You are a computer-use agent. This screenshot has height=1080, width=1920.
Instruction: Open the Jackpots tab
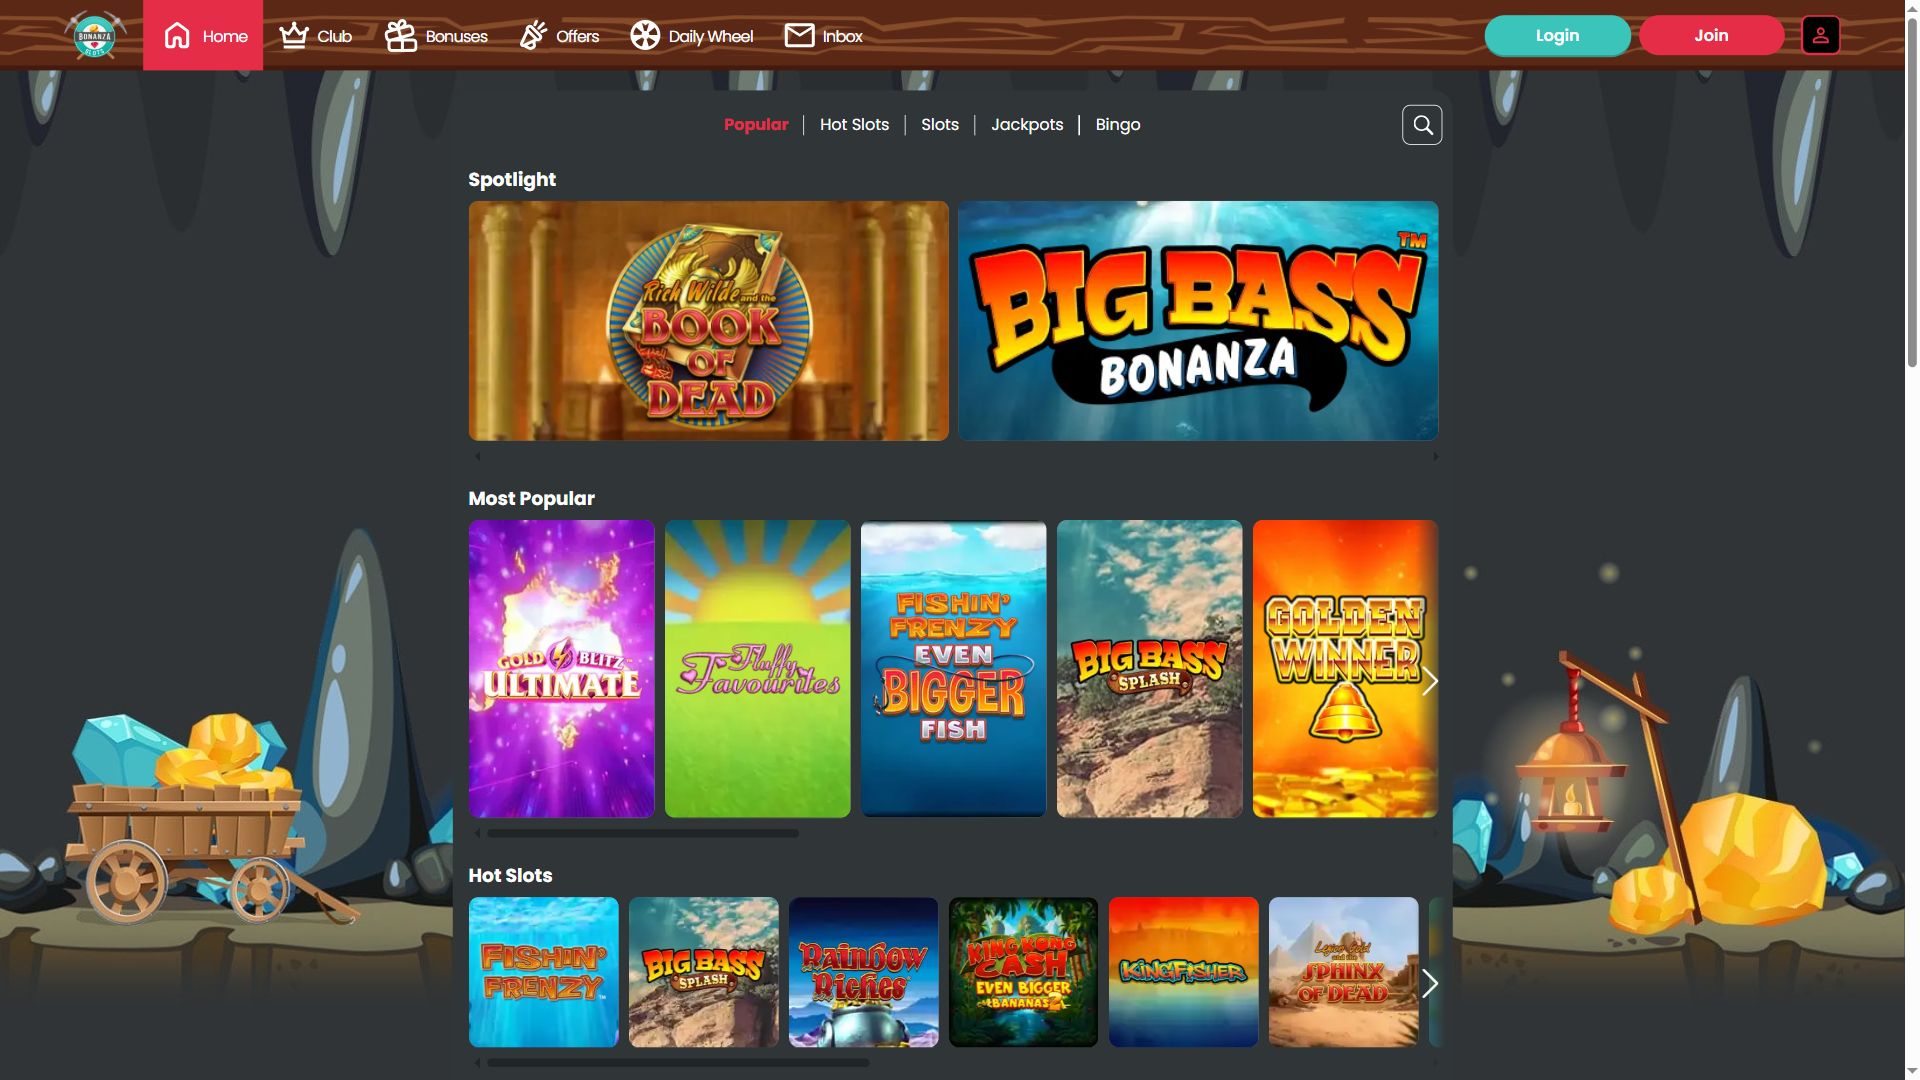1027,124
